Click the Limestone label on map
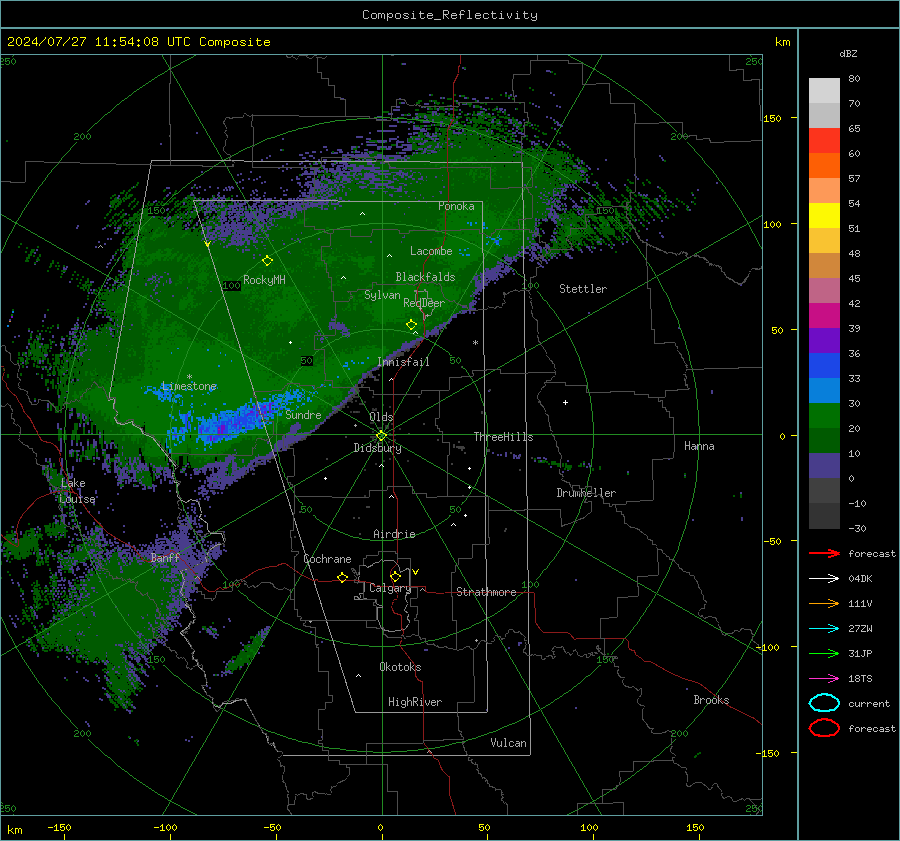 click(x=189, y=386)
